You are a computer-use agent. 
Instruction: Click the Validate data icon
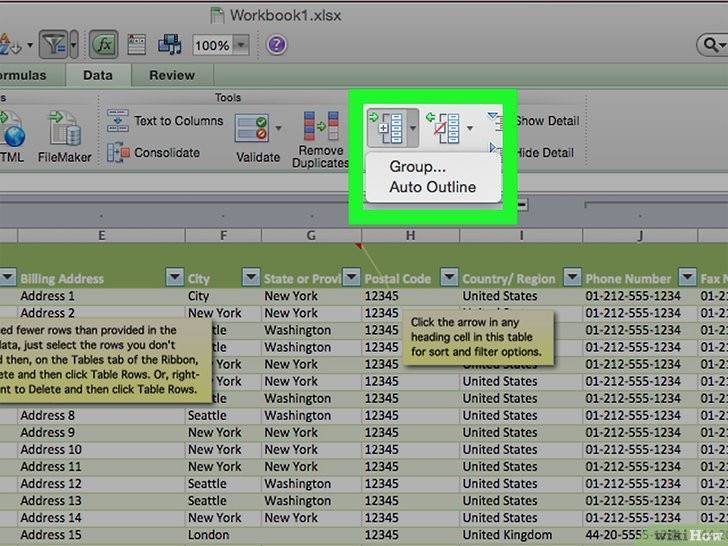pyautogui.click(x=251, y=128)
